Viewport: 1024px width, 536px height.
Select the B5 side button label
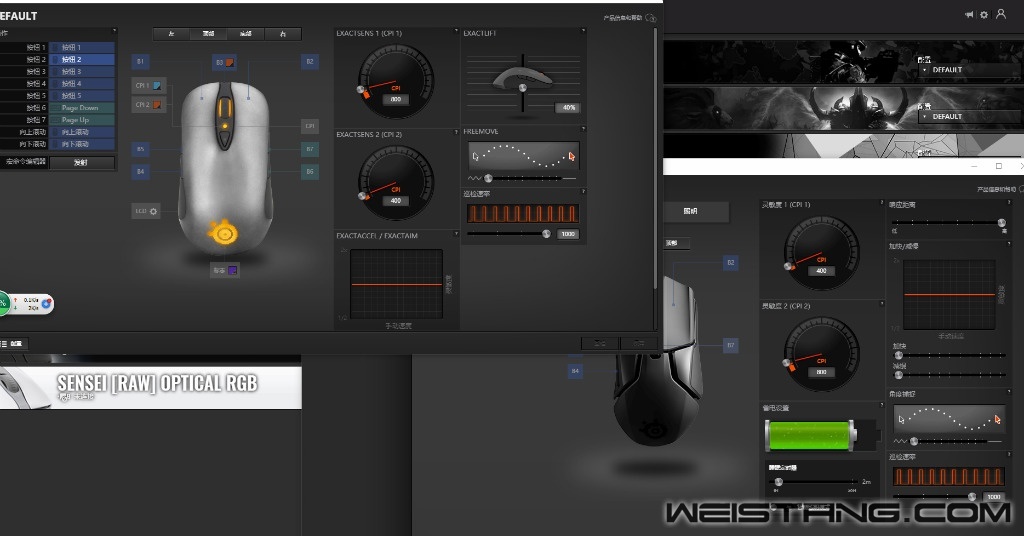(x=140, y=150)
